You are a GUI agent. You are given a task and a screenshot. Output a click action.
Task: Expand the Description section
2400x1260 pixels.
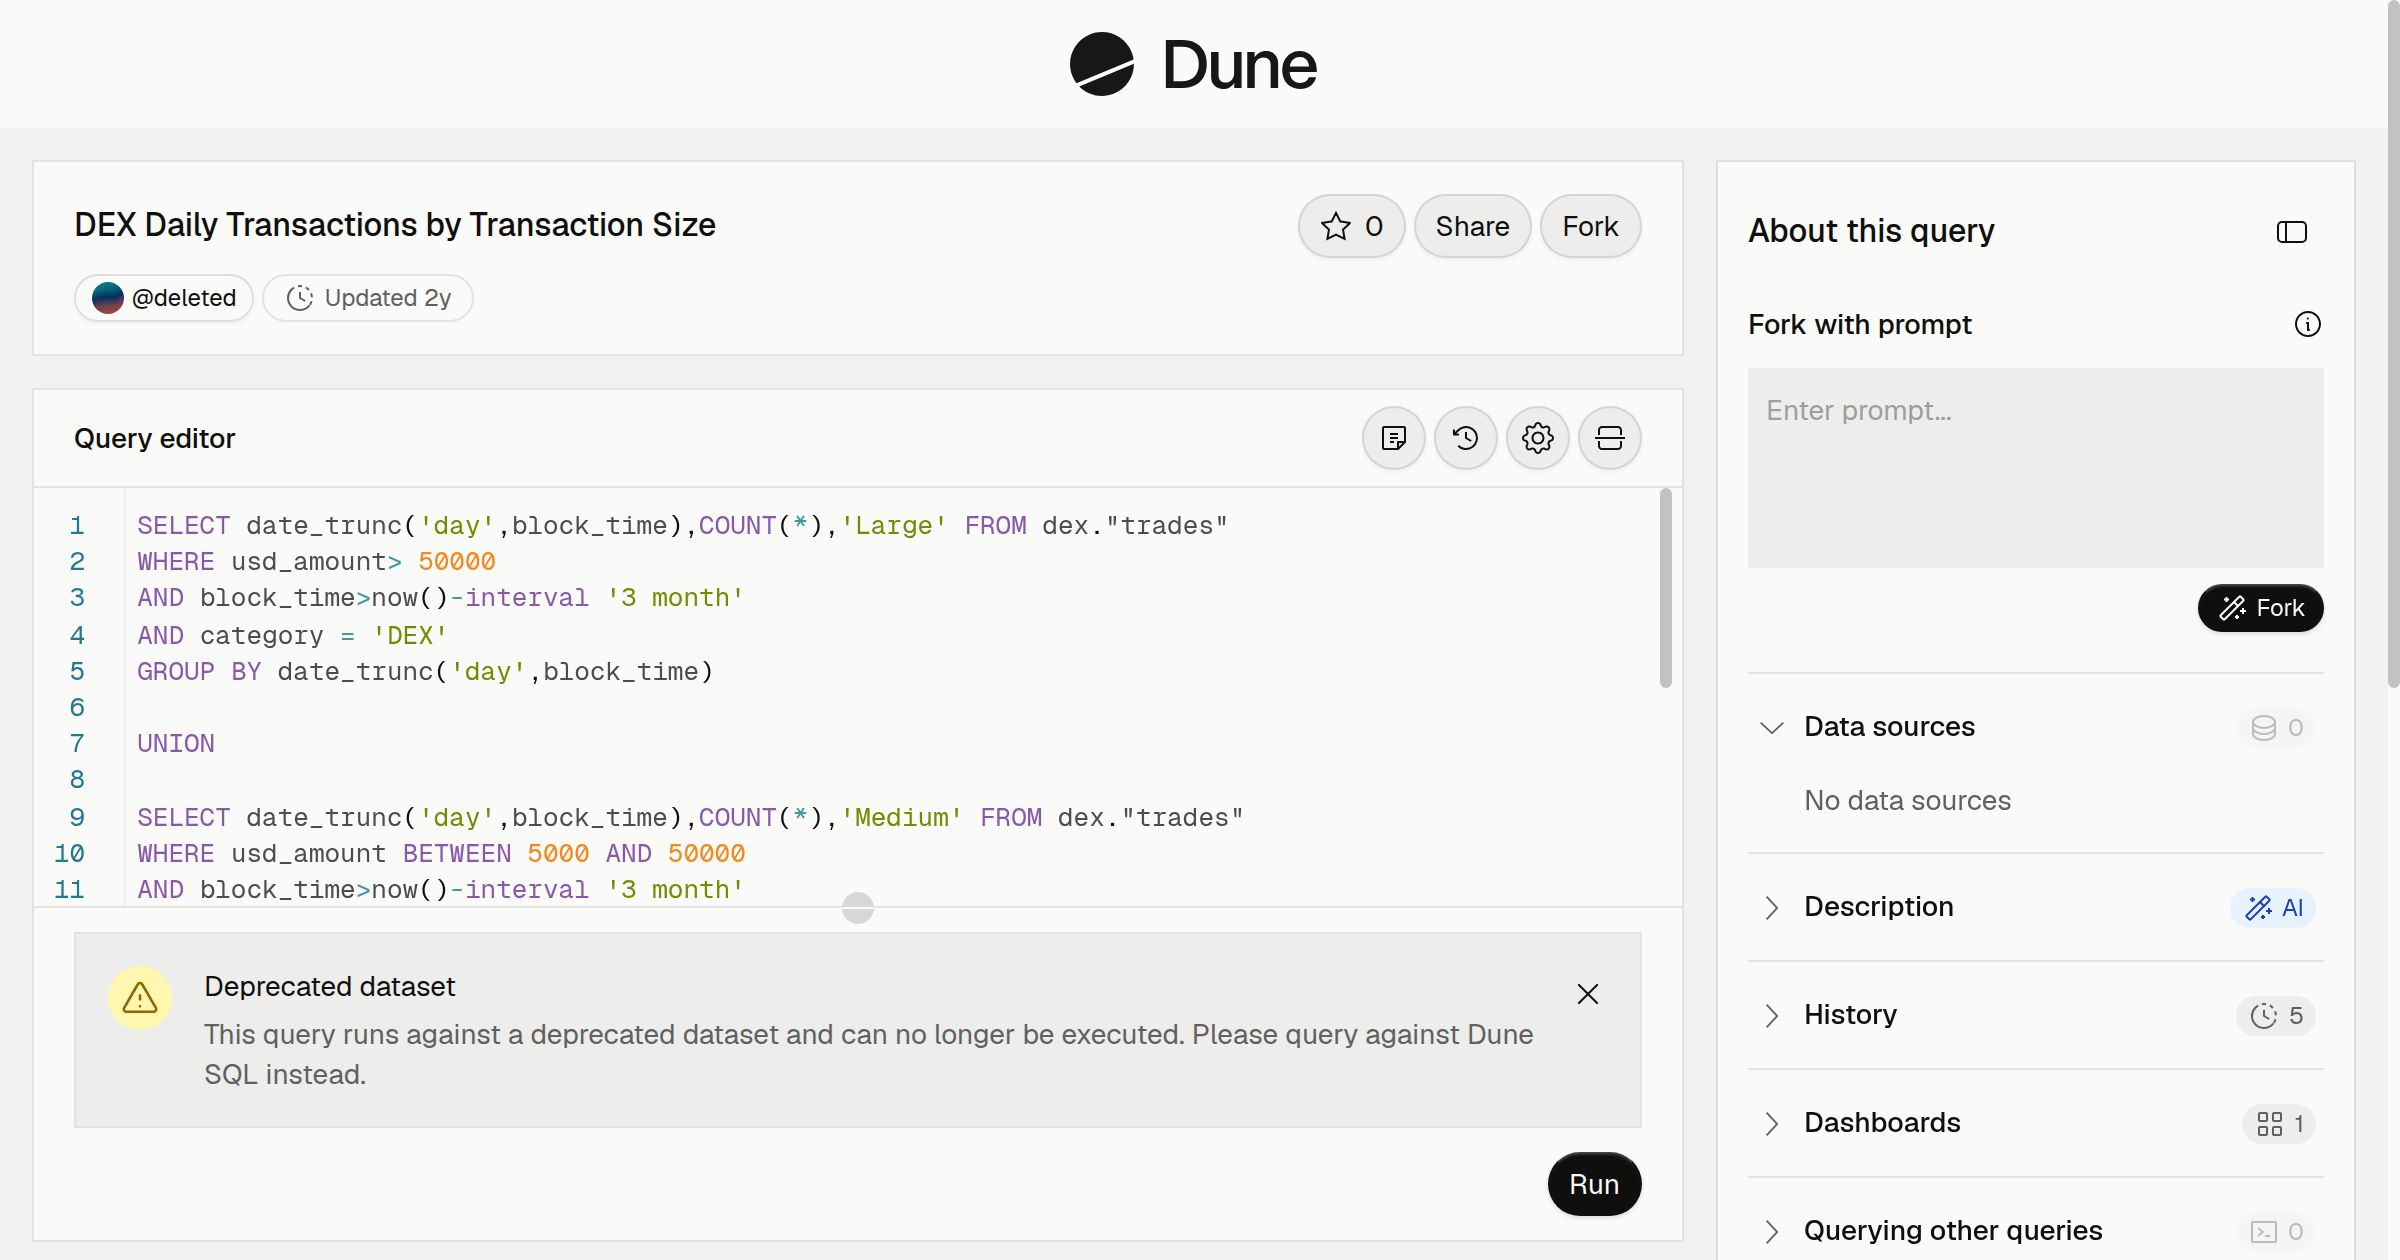[x=1771, y=907]
